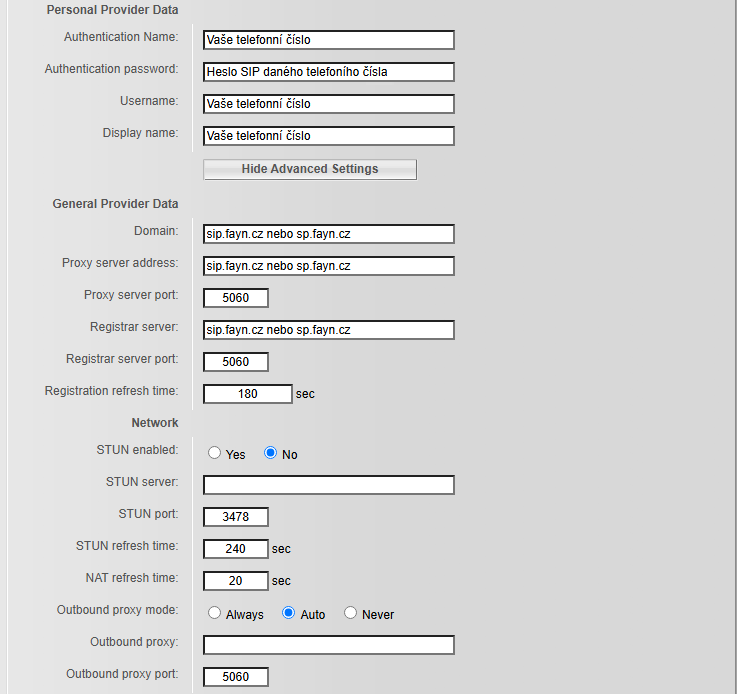The width and height of the screenshot is (737, 694).
Task: Edit the NAT refresh time field
Action: tap(236, 581)
